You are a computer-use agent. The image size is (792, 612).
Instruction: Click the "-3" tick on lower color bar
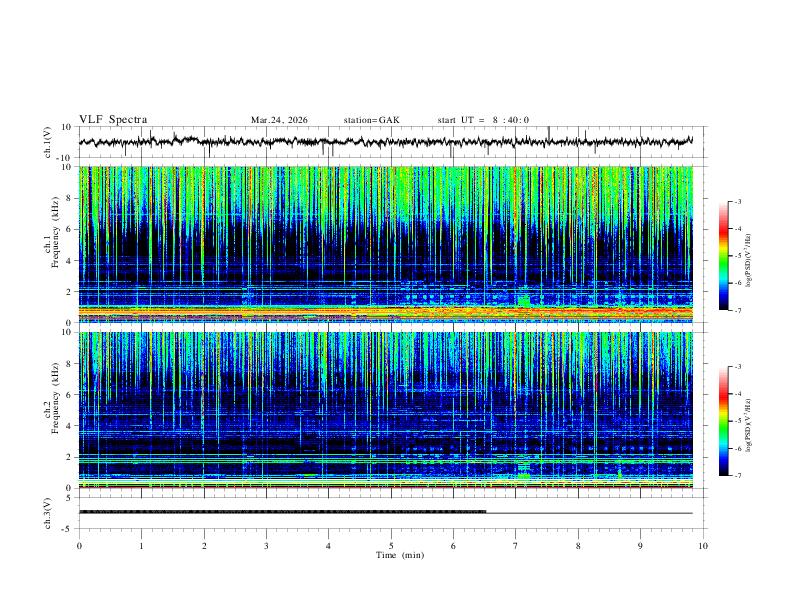click(x=737, y=367)
